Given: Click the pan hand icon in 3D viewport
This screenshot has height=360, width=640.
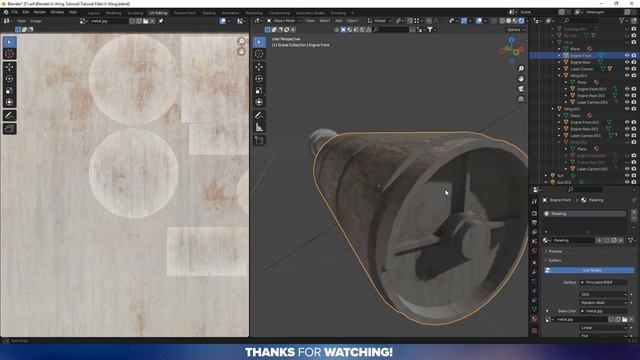Looking at the screenshot, I should coord(521,79).
